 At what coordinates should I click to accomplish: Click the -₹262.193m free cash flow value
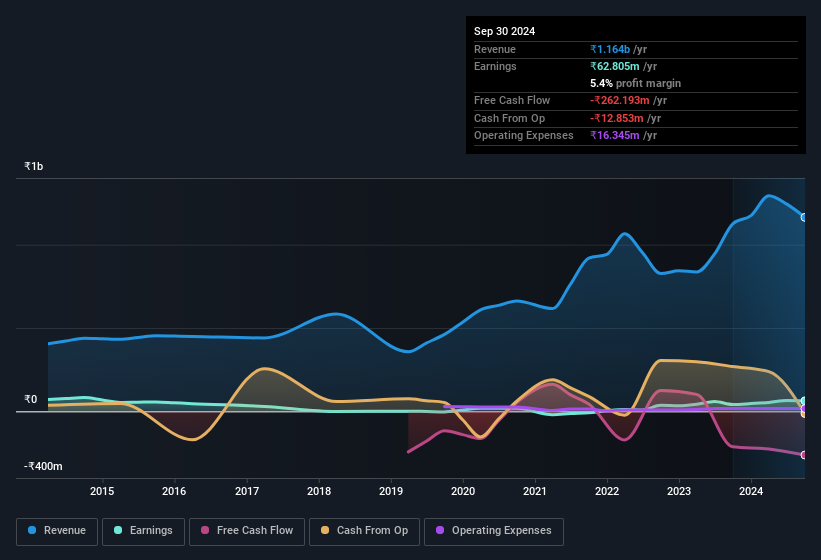coord(619,100)
